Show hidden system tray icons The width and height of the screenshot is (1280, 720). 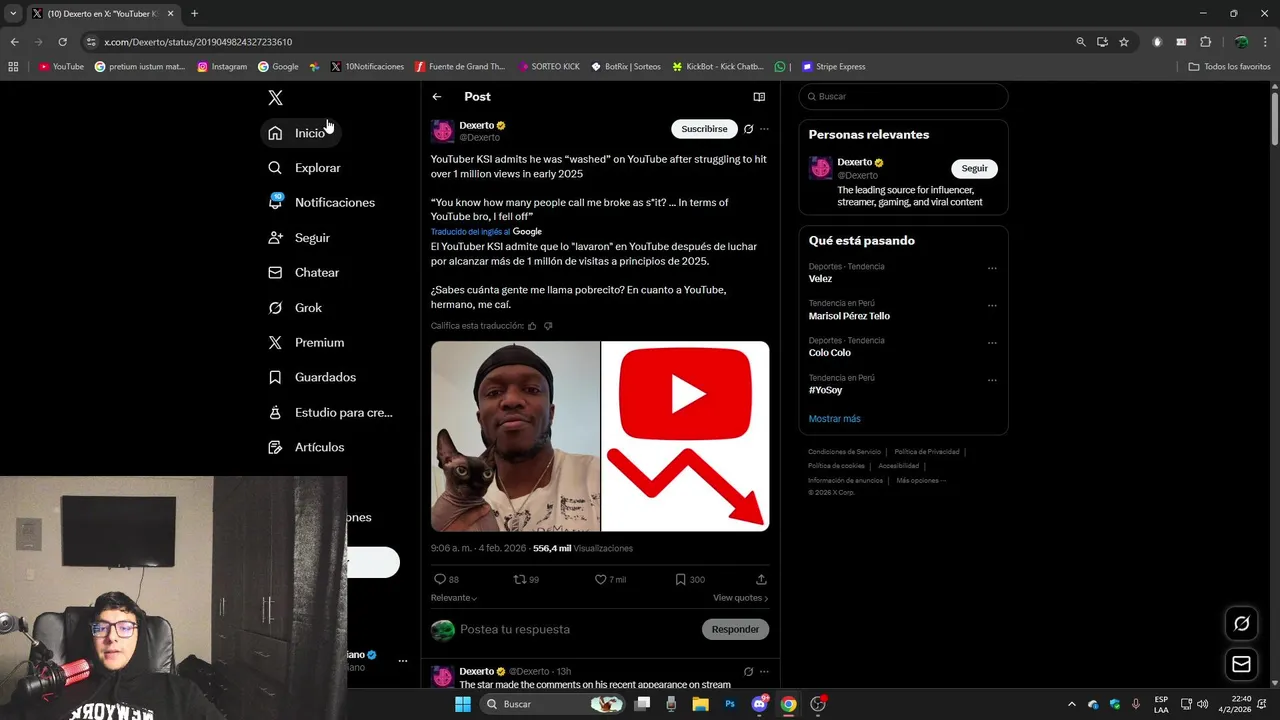pos(1071,704)
